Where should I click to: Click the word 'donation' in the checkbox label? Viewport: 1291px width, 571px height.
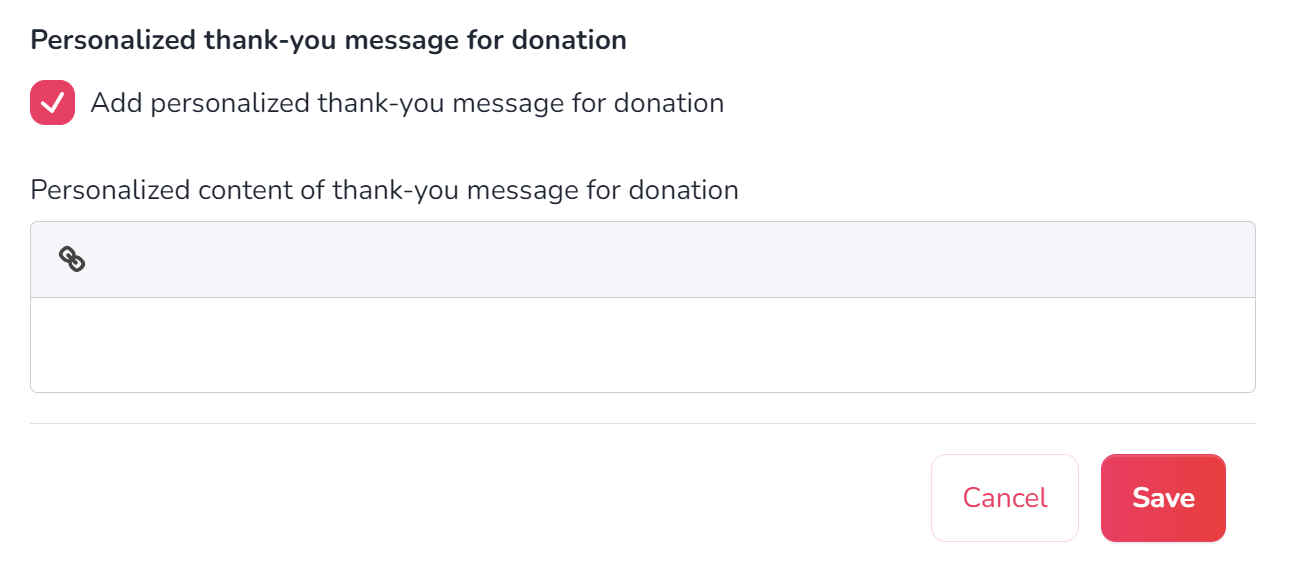click(x=669, y=103)
